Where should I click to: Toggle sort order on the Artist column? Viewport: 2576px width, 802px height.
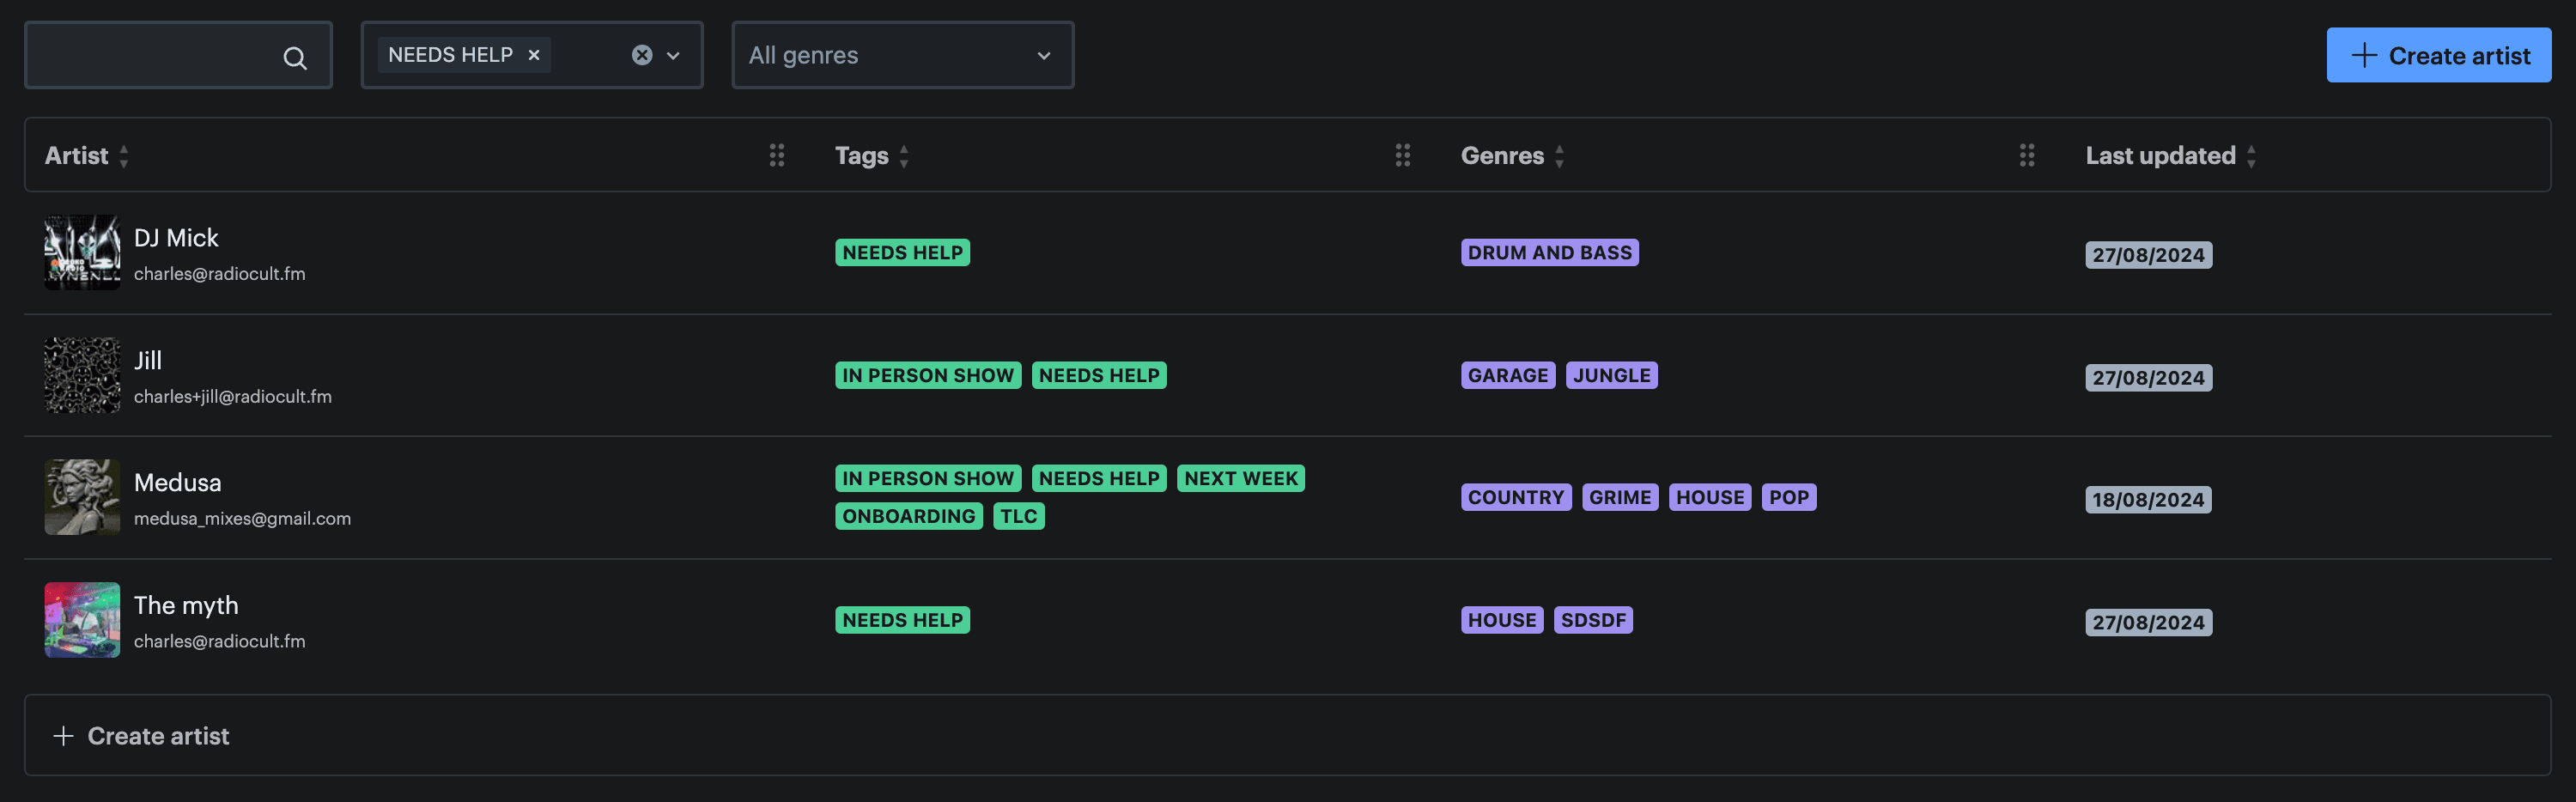[x=123, y=156]
